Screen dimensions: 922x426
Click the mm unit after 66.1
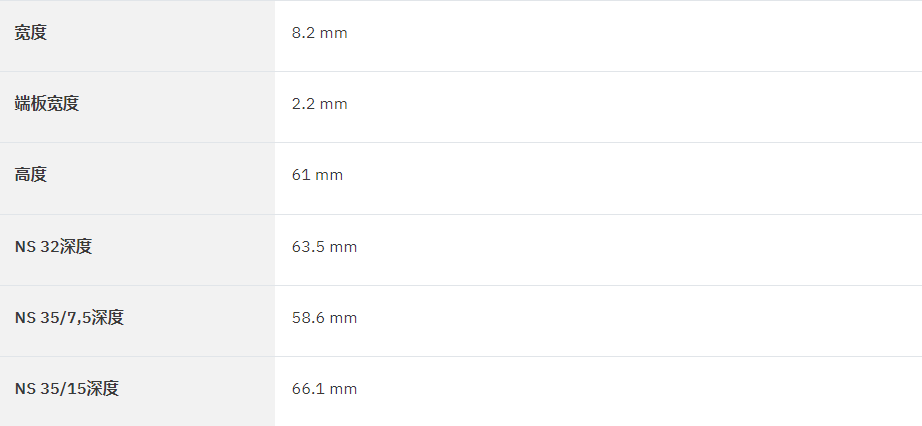tap(343, 390)
